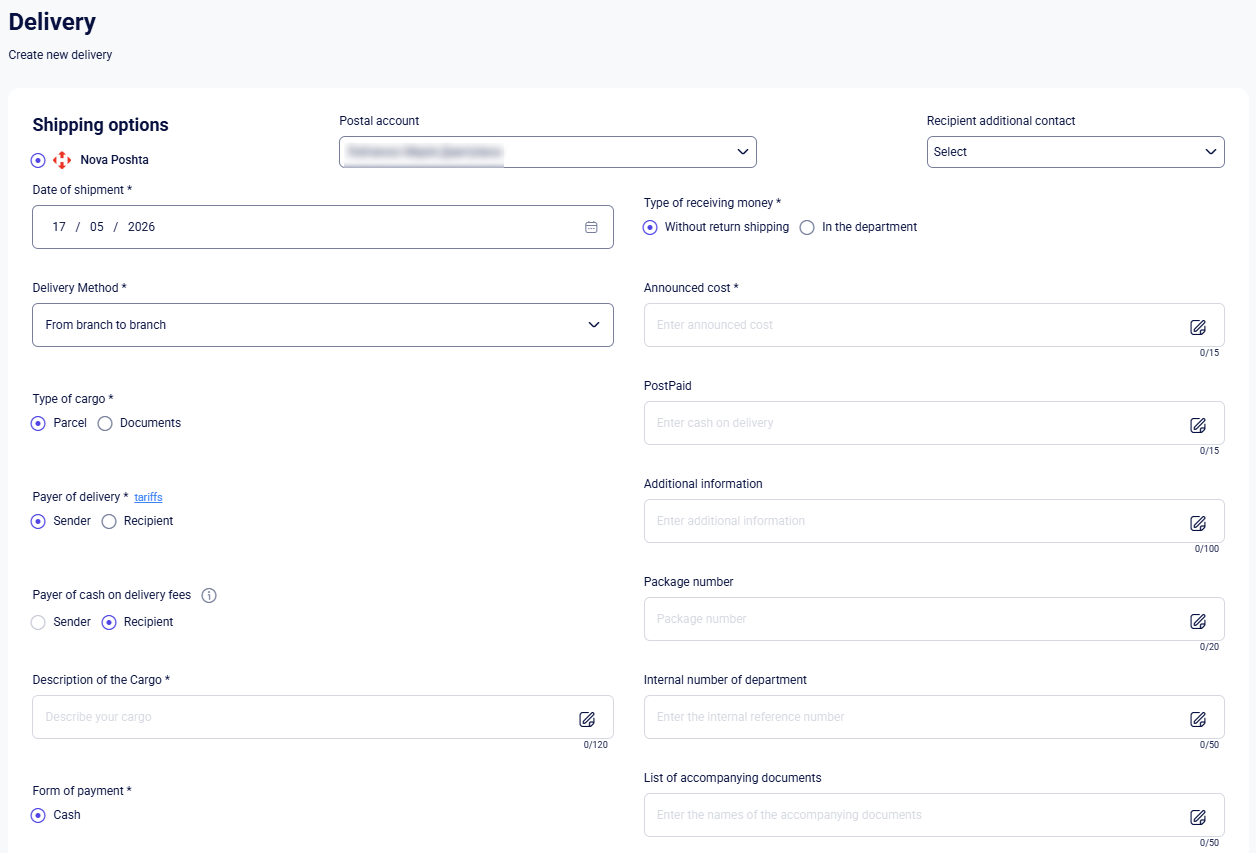Click the Payer of cash on delivery fees label
Viewport: 1256px width, 853px height.
(111, 595)
